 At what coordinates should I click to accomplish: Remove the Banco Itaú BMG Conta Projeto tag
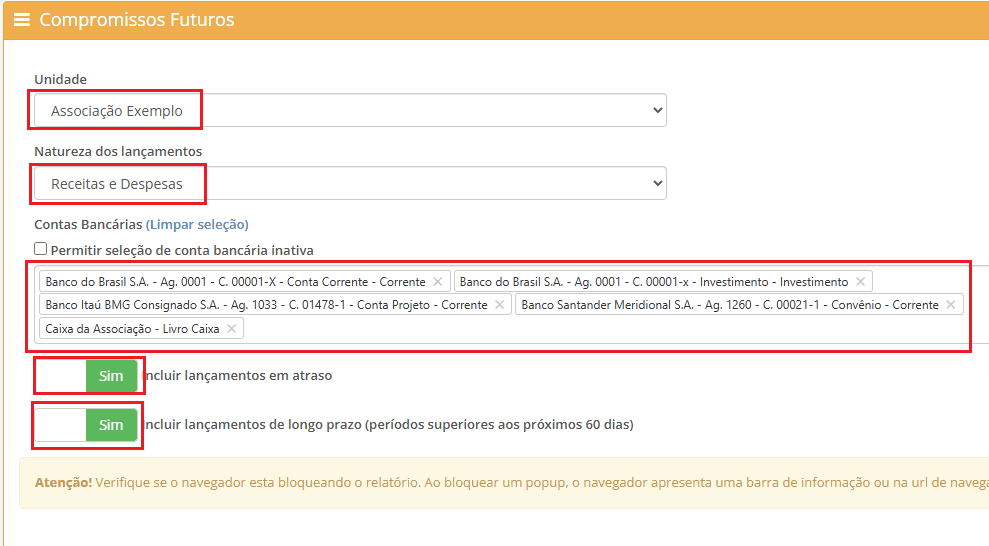tap(500, 305)
